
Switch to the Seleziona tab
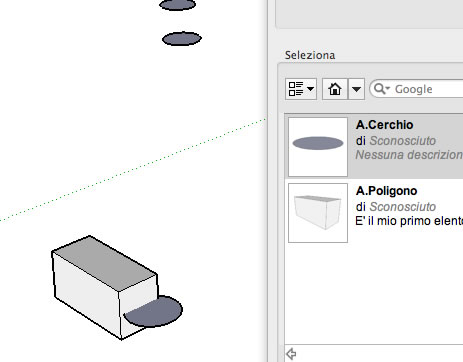tap(310, 55)
